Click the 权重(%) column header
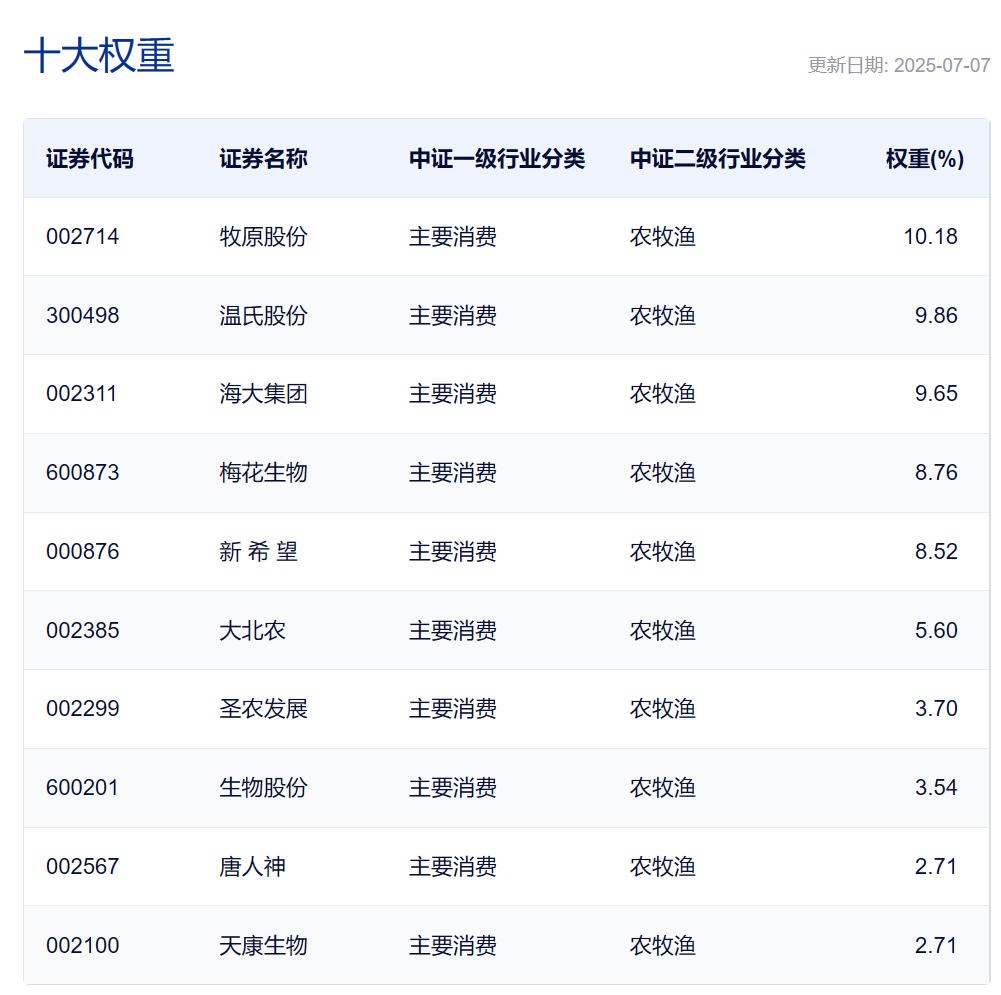Viewport: 1001px width, 995px height. coord(925,159)
